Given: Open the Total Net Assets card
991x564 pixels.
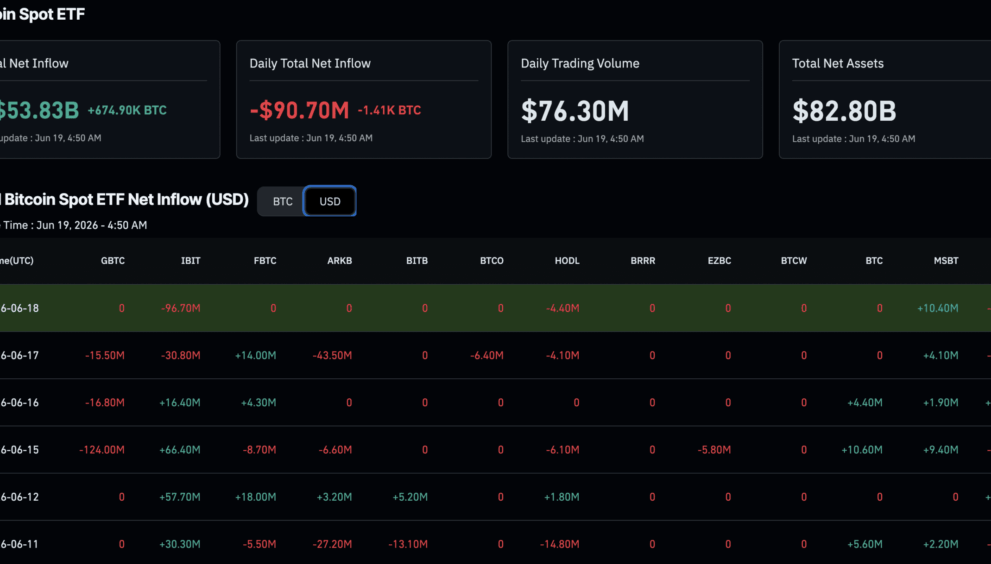Looking at the screenshot, I should point(885,99).
